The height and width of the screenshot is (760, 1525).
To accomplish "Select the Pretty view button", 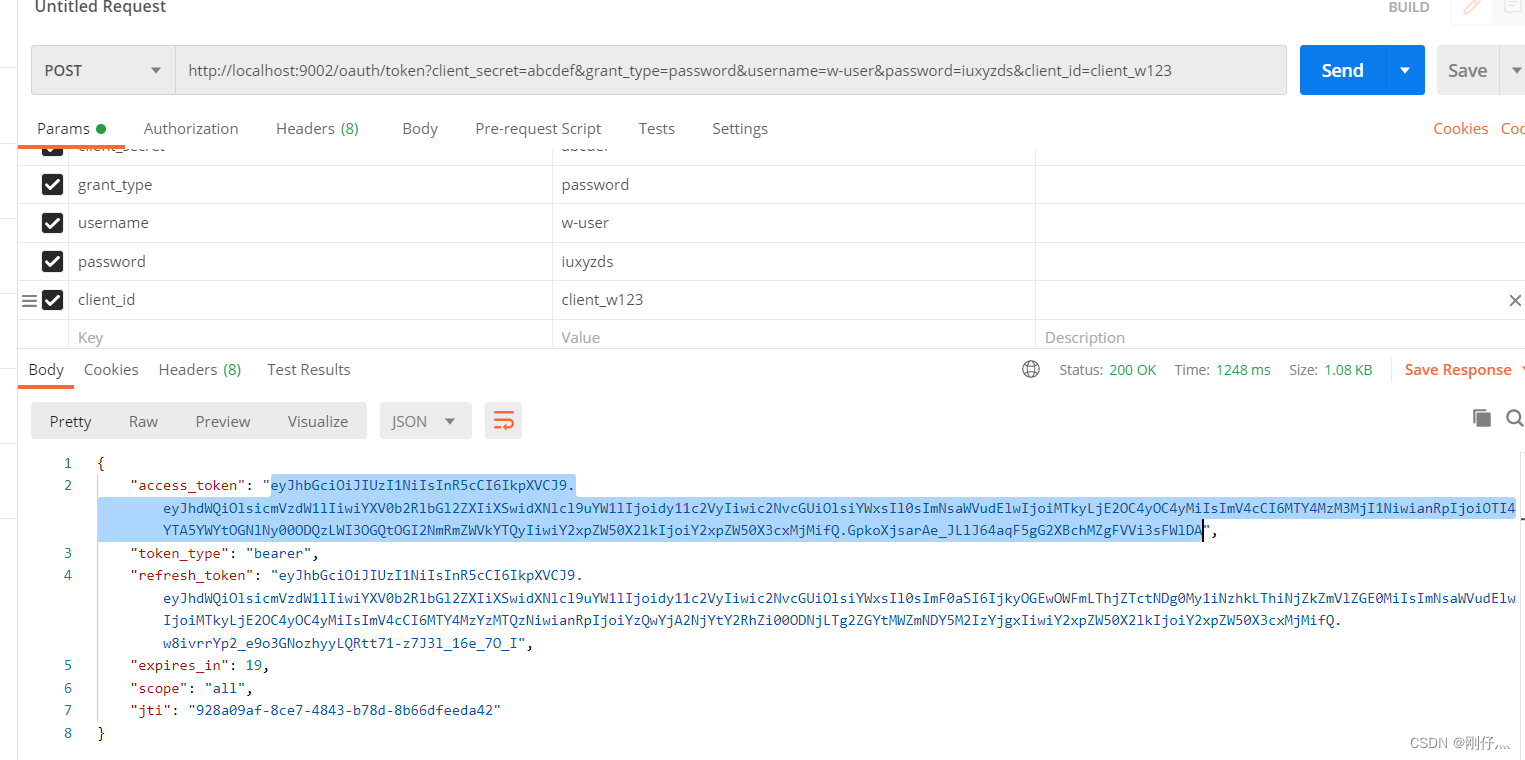I will point(70,421).
